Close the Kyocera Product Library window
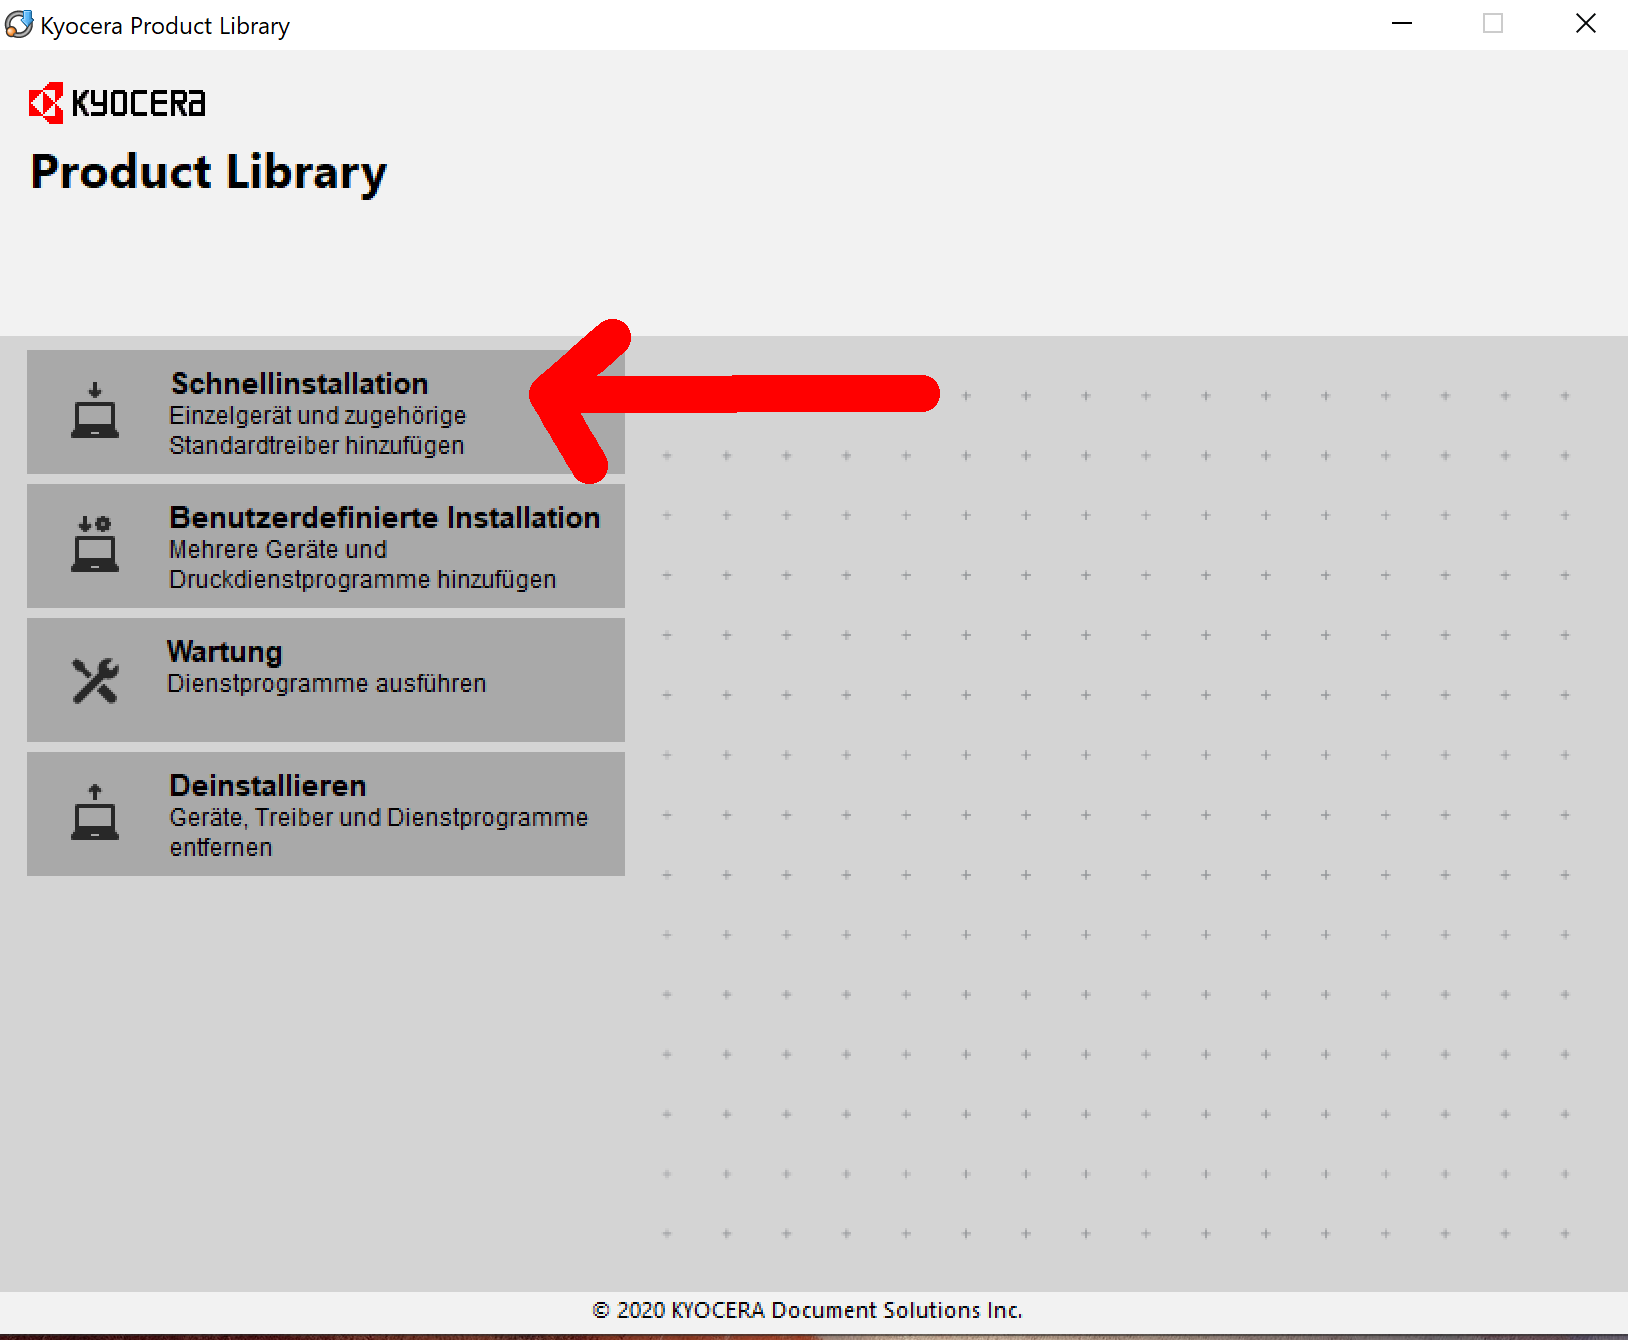The image size is (1628, 1340). [x=1585, y=24]
